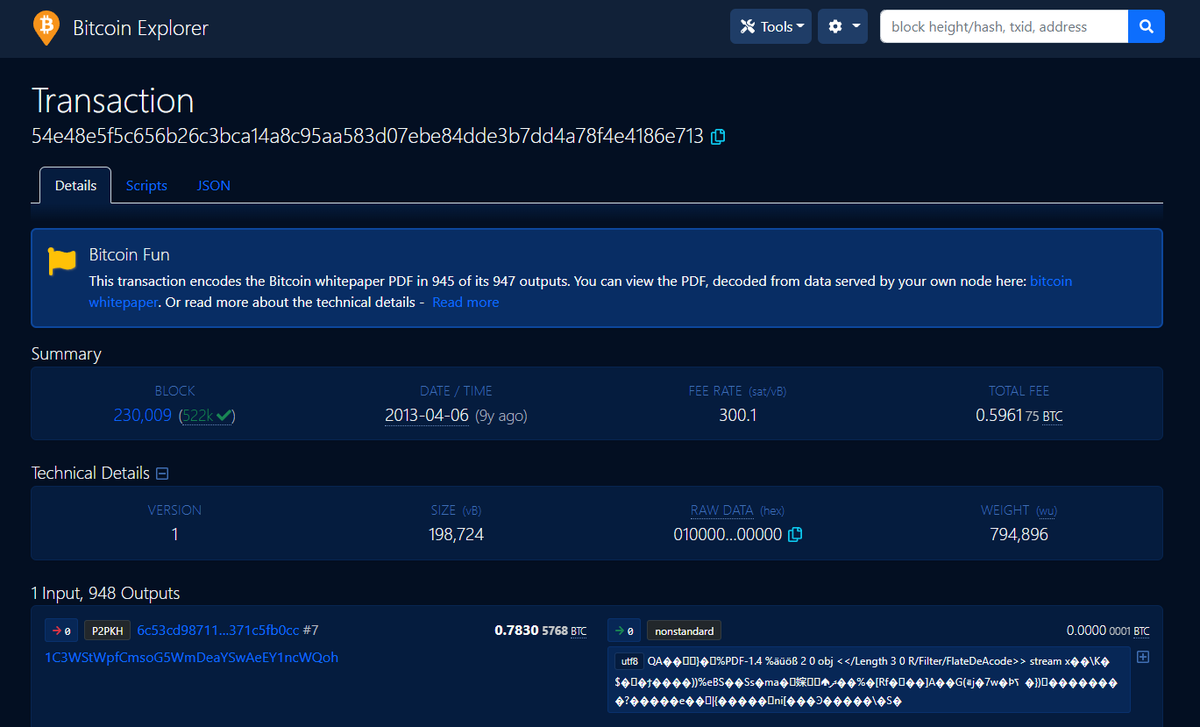Click the 2013-04-06 date value
The width and height of the screenshot is (1200, 727).
[x=427, y=415]
